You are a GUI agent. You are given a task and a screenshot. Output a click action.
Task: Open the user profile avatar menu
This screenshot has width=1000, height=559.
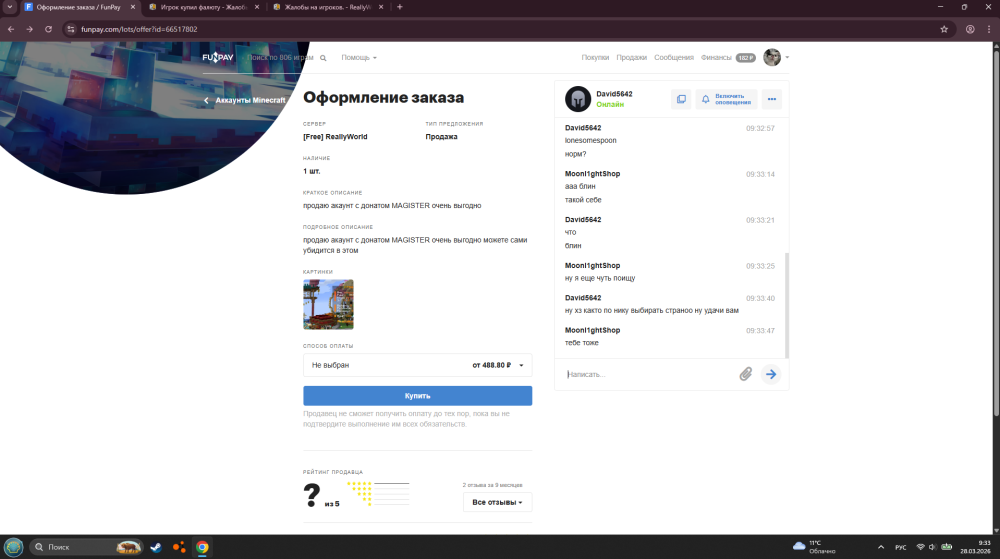point(772,57)
